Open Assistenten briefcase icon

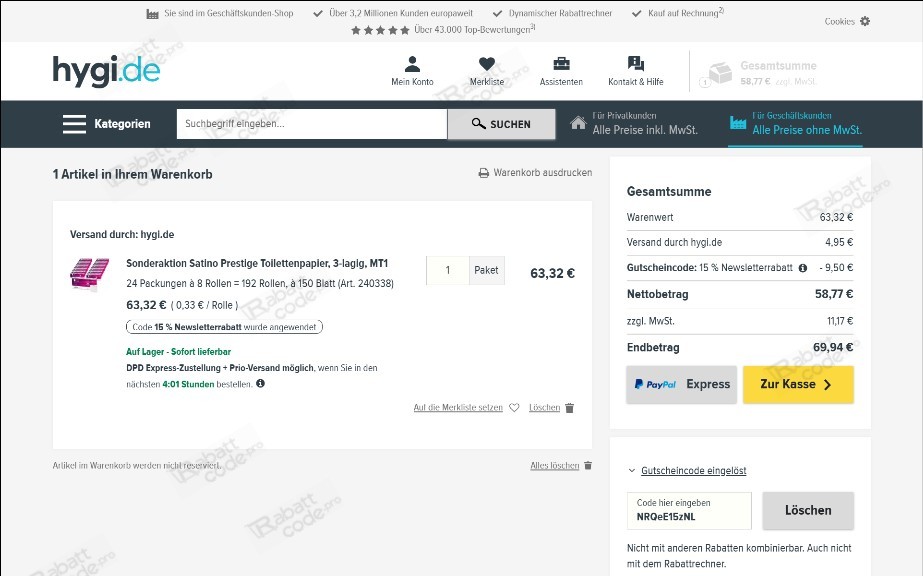tap(561, 64)
